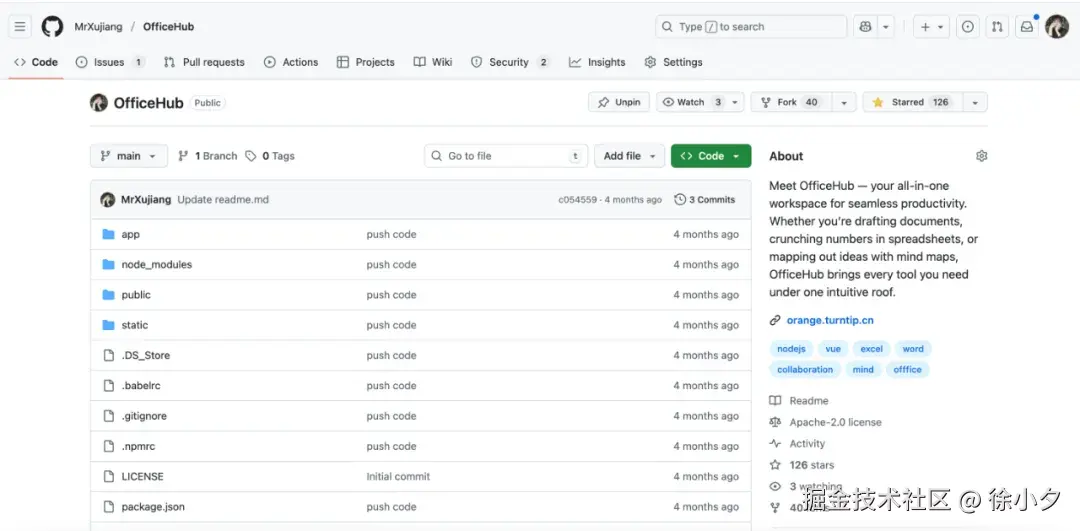Click the mind topic tag
Screen dimensions: 1080x531
click(x=863, y=370)
